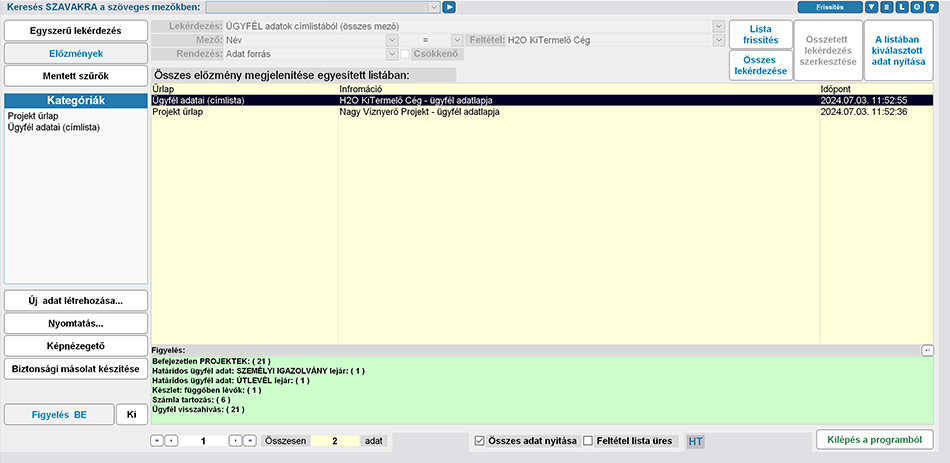Click the HT icon in bottom bar
The image size is (950, 463).
coord(696,441)
